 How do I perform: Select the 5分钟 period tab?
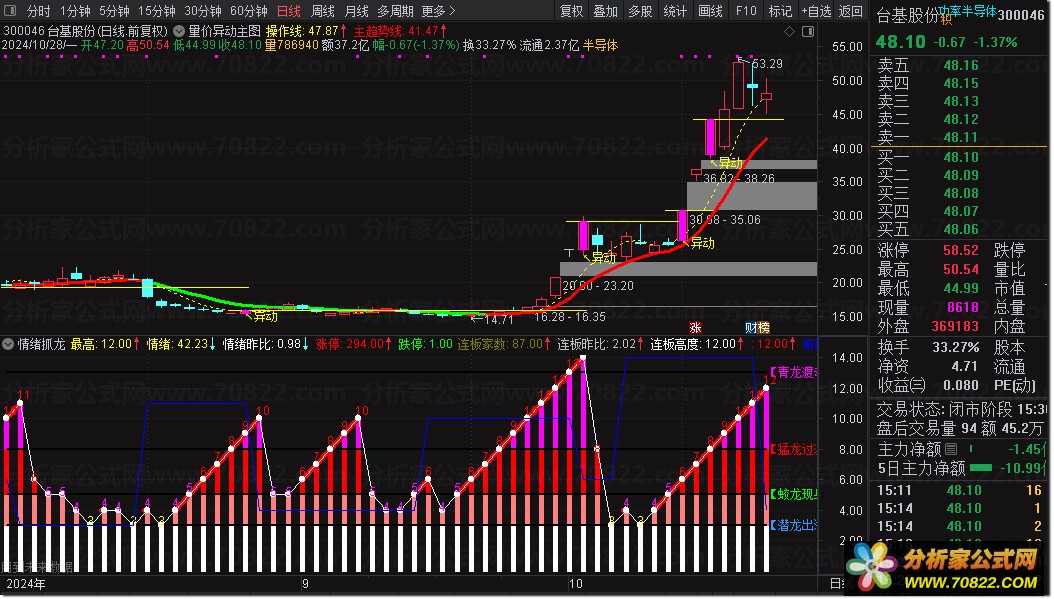point(114,11)
